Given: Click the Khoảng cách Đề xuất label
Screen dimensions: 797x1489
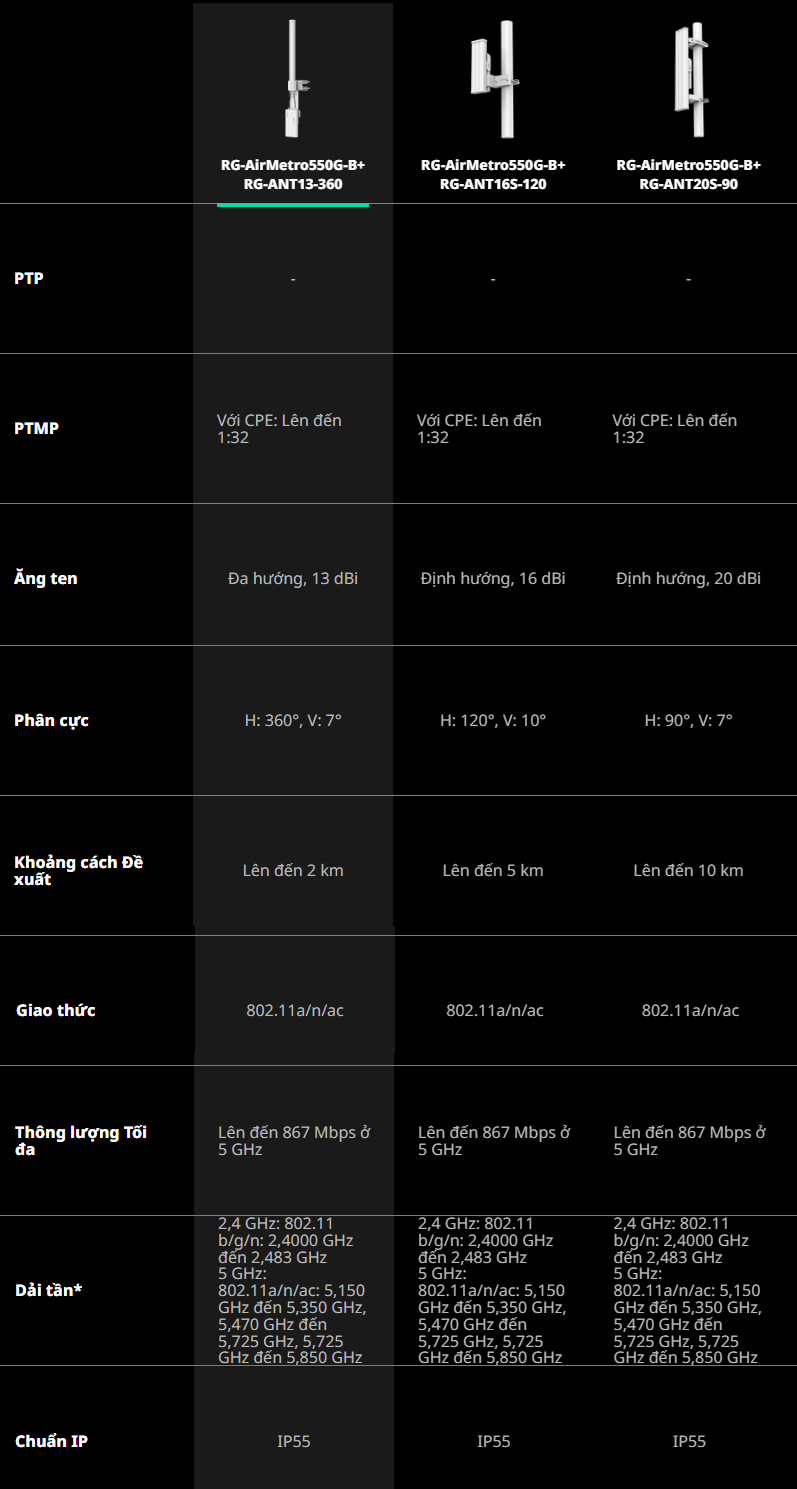Looking at the screenshot, I should 79,870.
